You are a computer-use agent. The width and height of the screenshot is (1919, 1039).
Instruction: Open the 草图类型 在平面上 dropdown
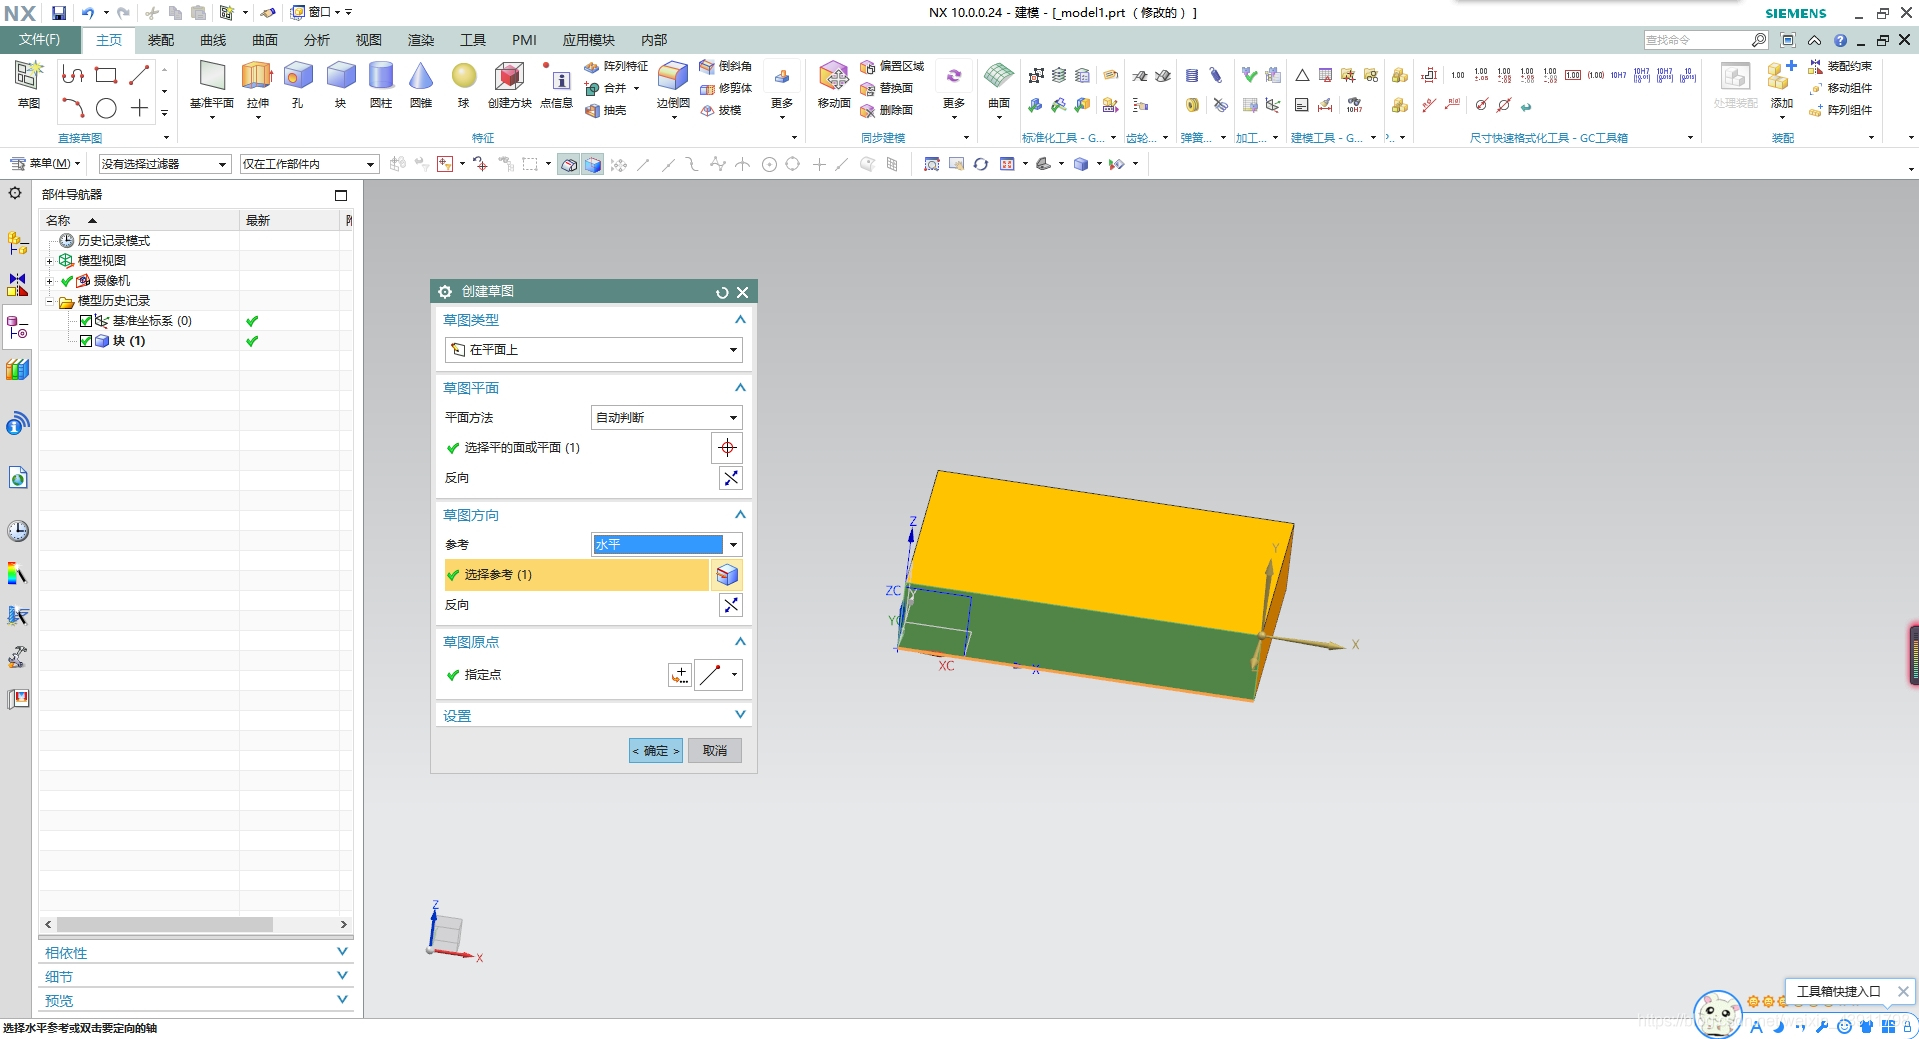tap(593, 350)
